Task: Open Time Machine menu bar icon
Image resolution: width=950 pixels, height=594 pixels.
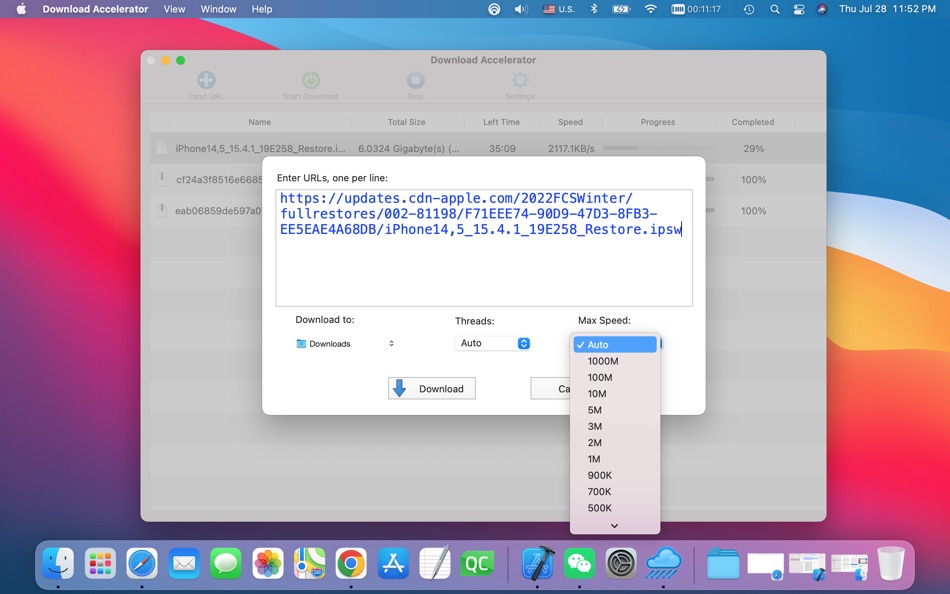Action: (749, 9)
